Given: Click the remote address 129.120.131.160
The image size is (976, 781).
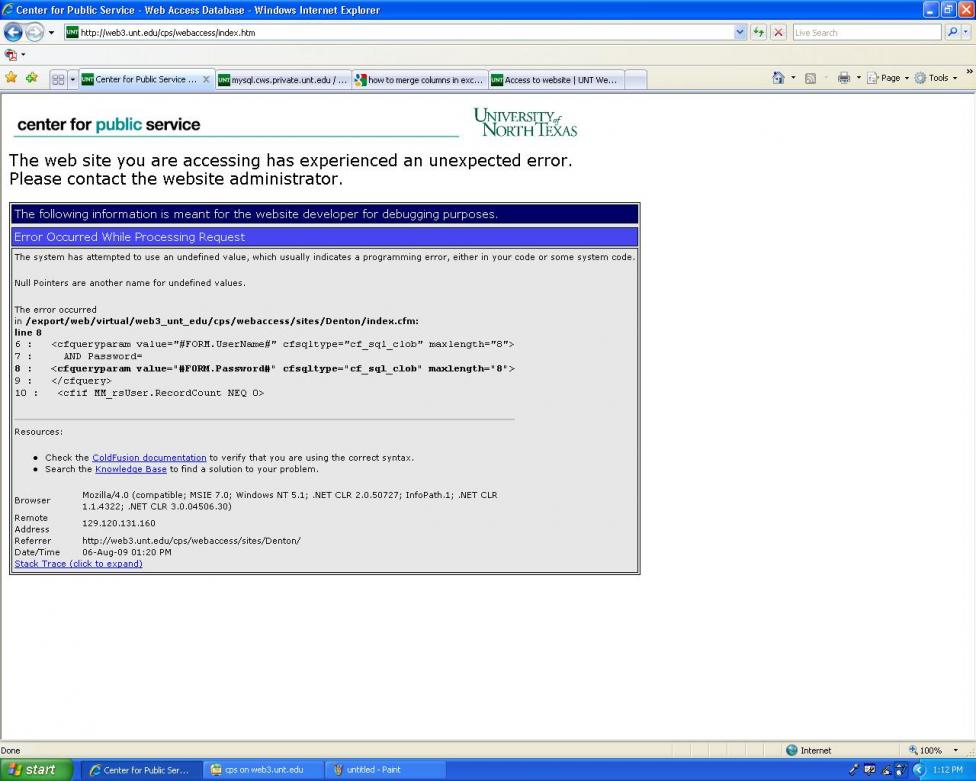Looking at the screenshot, I should coord(119,523).
